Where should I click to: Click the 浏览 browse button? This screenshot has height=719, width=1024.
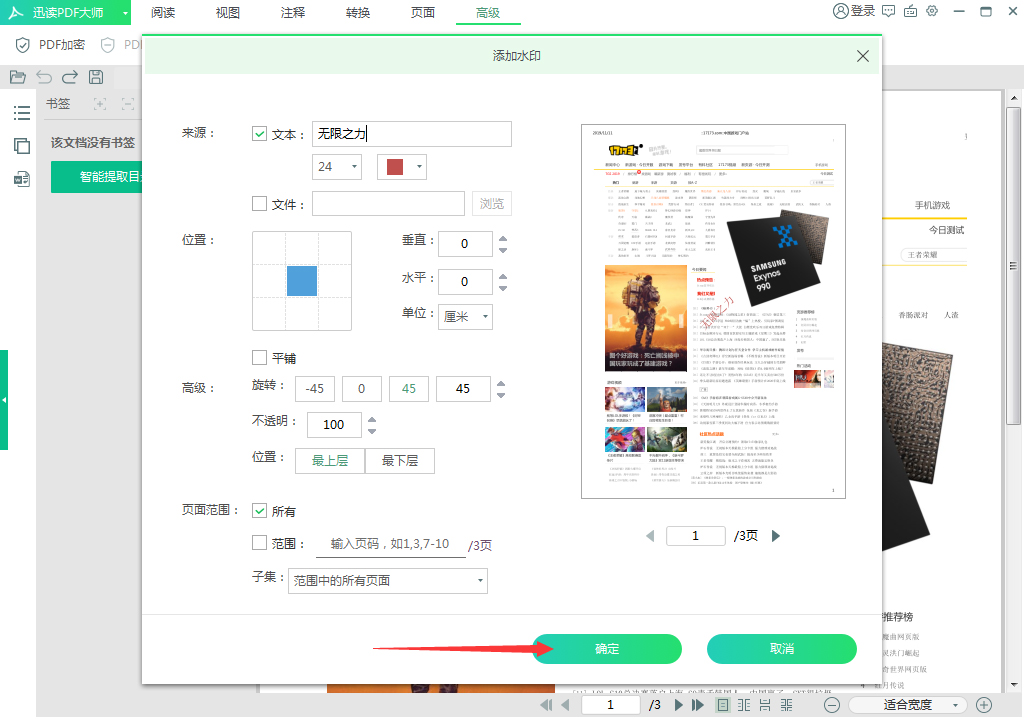491,203
